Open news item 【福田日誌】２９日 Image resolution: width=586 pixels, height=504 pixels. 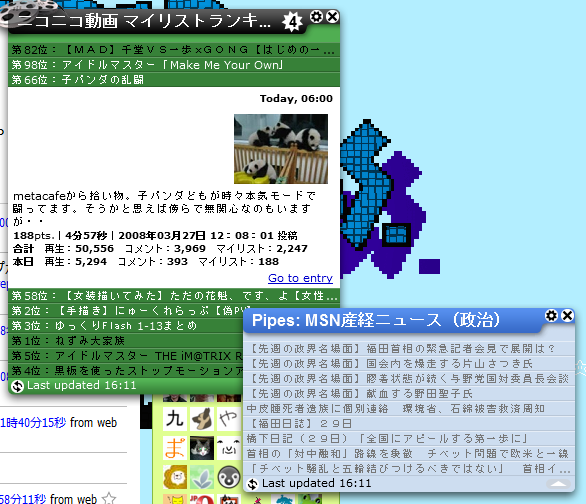pos(409,423)
